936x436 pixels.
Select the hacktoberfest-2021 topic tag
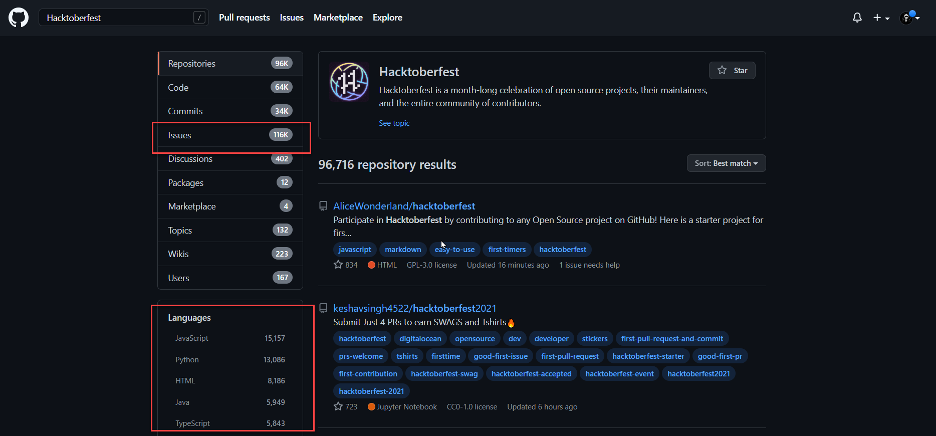[371, 391]
